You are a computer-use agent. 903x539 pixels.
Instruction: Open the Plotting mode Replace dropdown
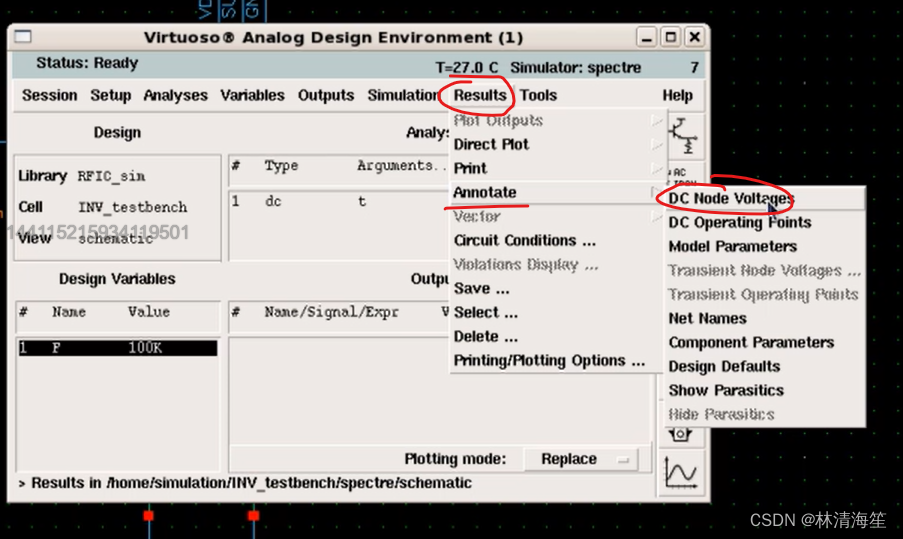(x=581, y=460)
